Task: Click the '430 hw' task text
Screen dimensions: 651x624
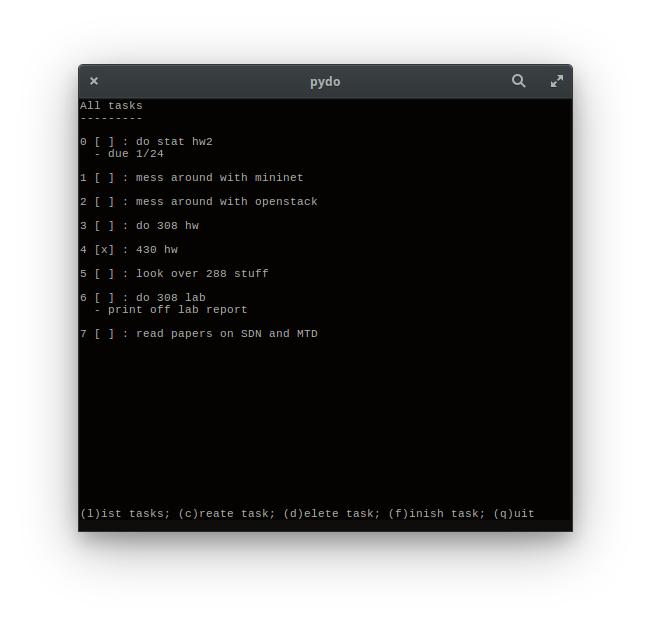Action: pos(157,250)
